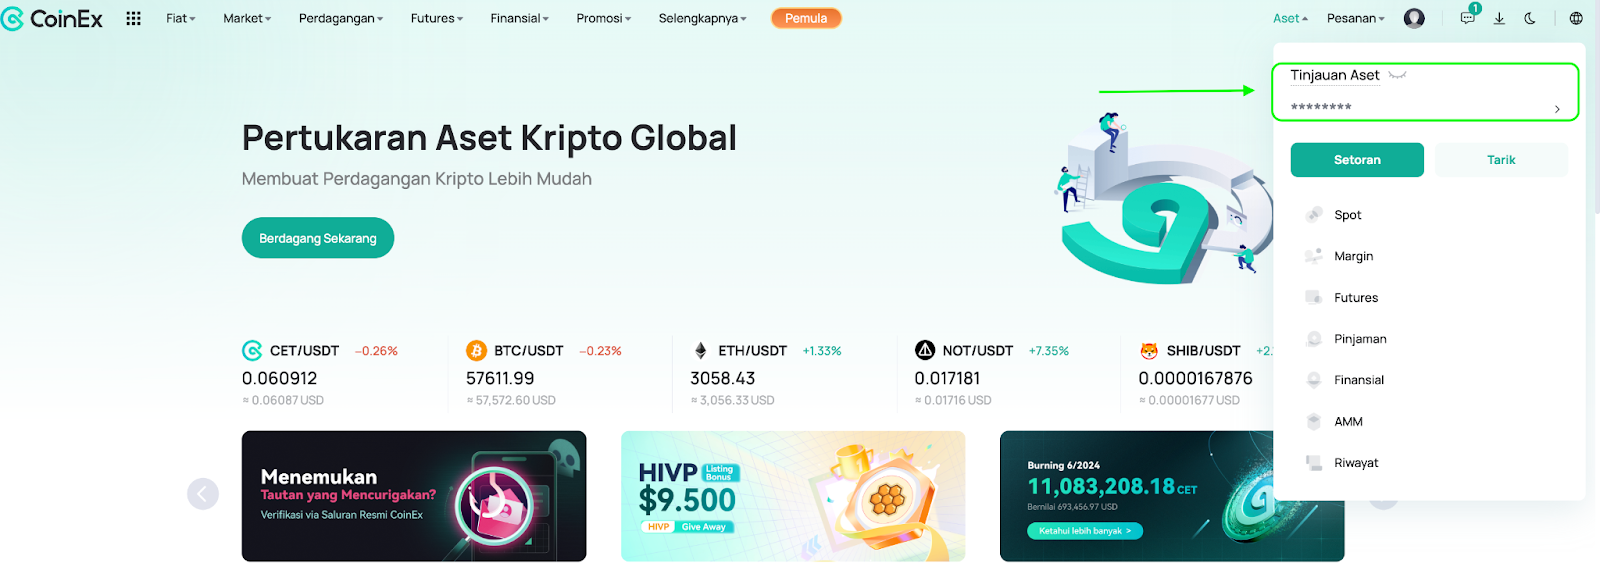Open the HIVP $9.500 listing bonus banner
This screenshot has height=581, width=1600.
tap(793, 496)
